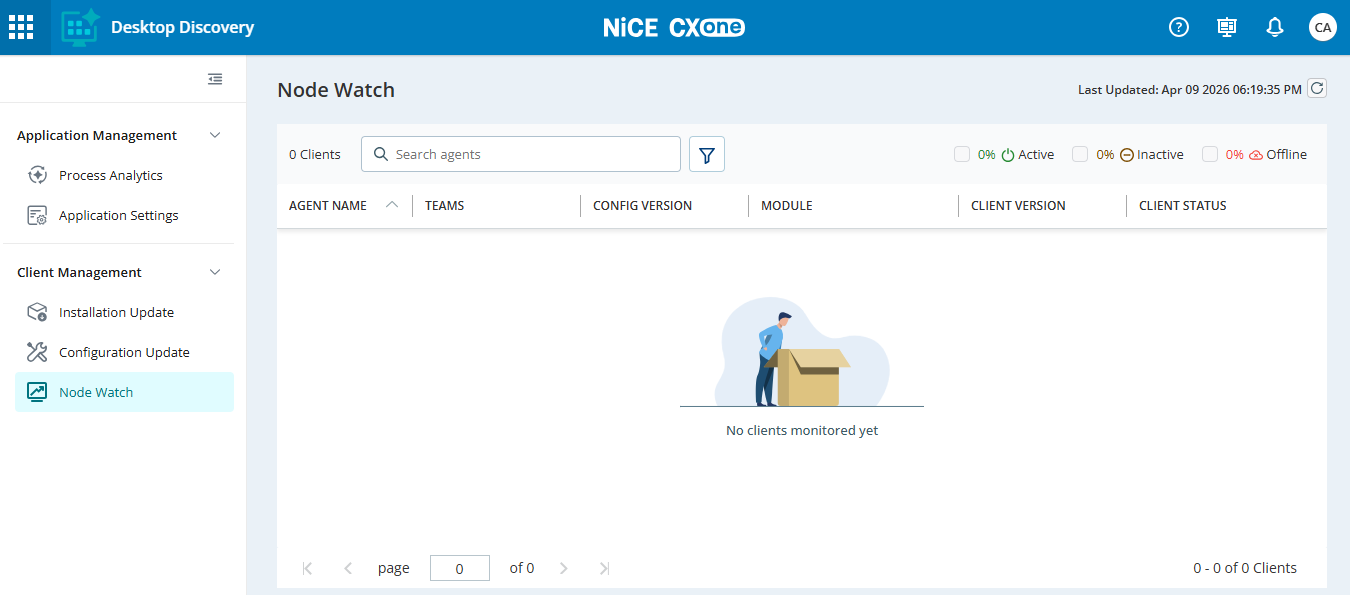The height and width of the screenshot is (595, 1350).
Task: Click the presentation screen icon in header
Action: pos(1227,27)
